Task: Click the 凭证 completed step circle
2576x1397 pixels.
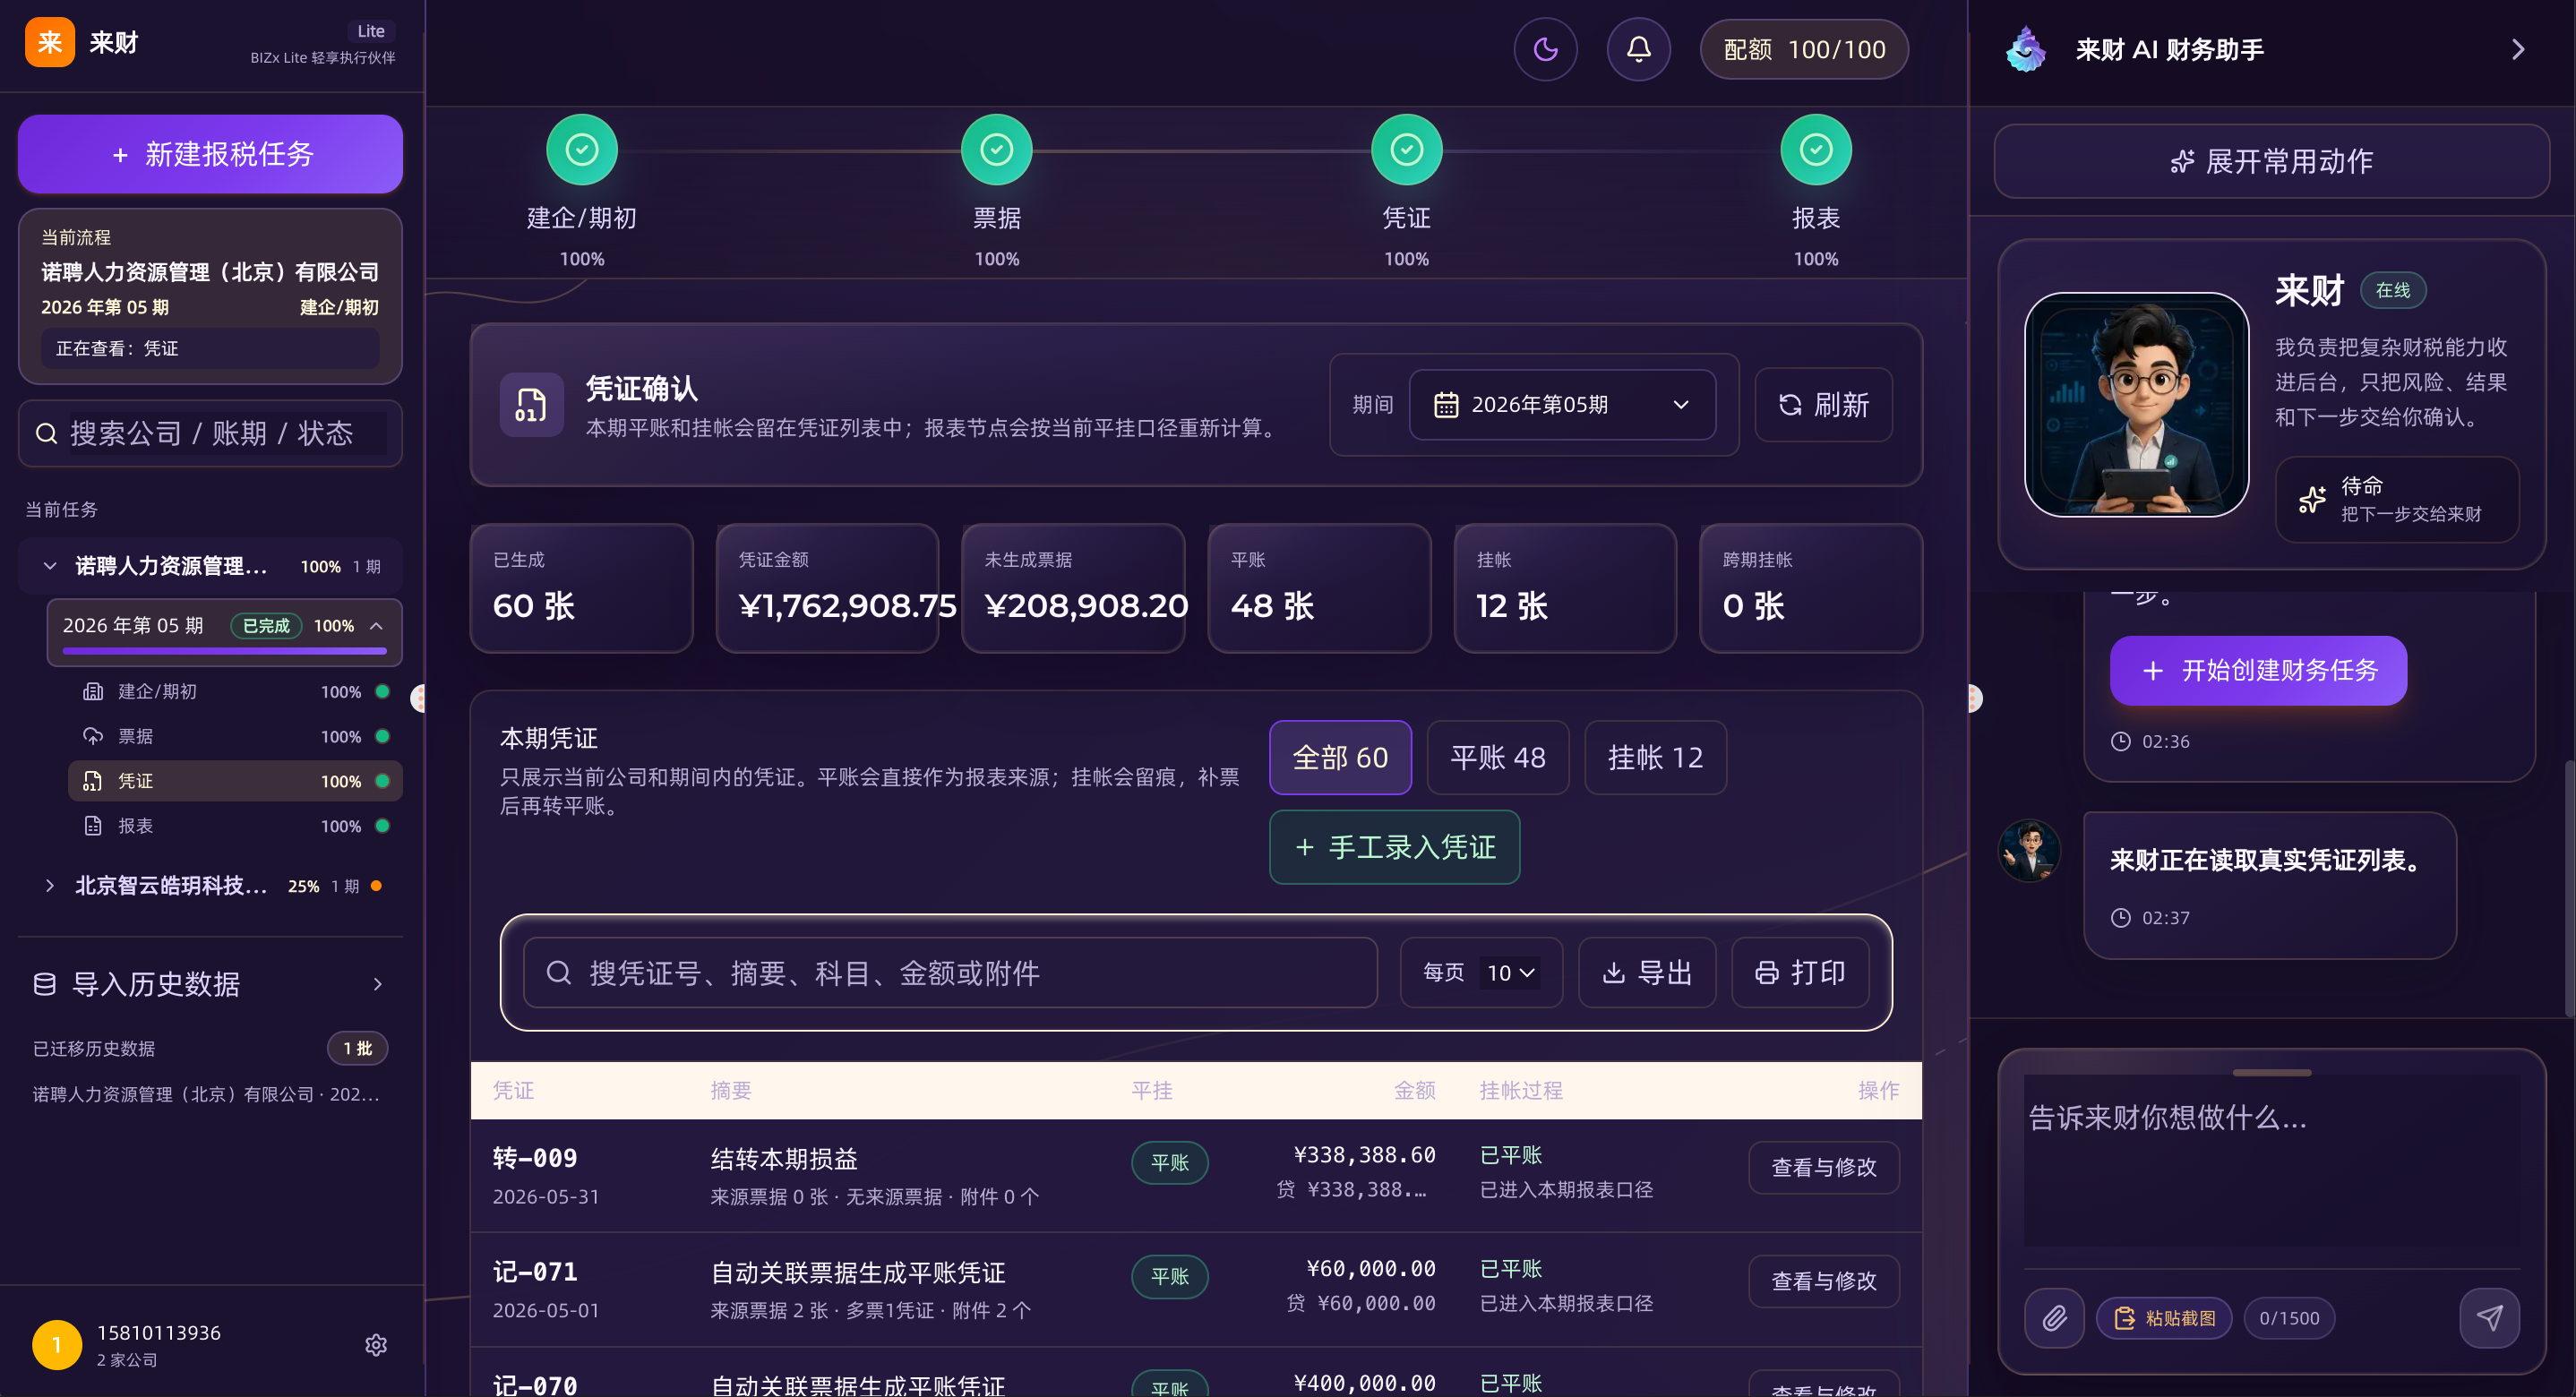Action: pos(1406,150)
